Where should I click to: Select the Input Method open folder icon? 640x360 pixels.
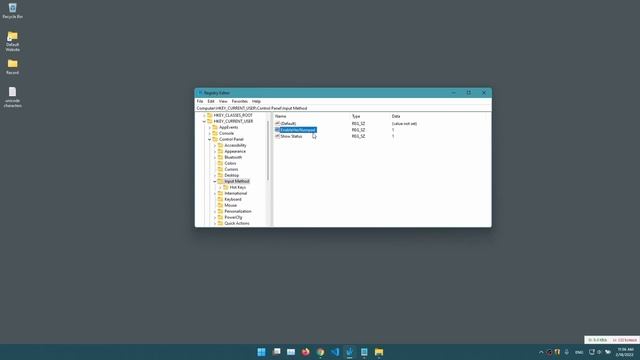pos(220,181)
